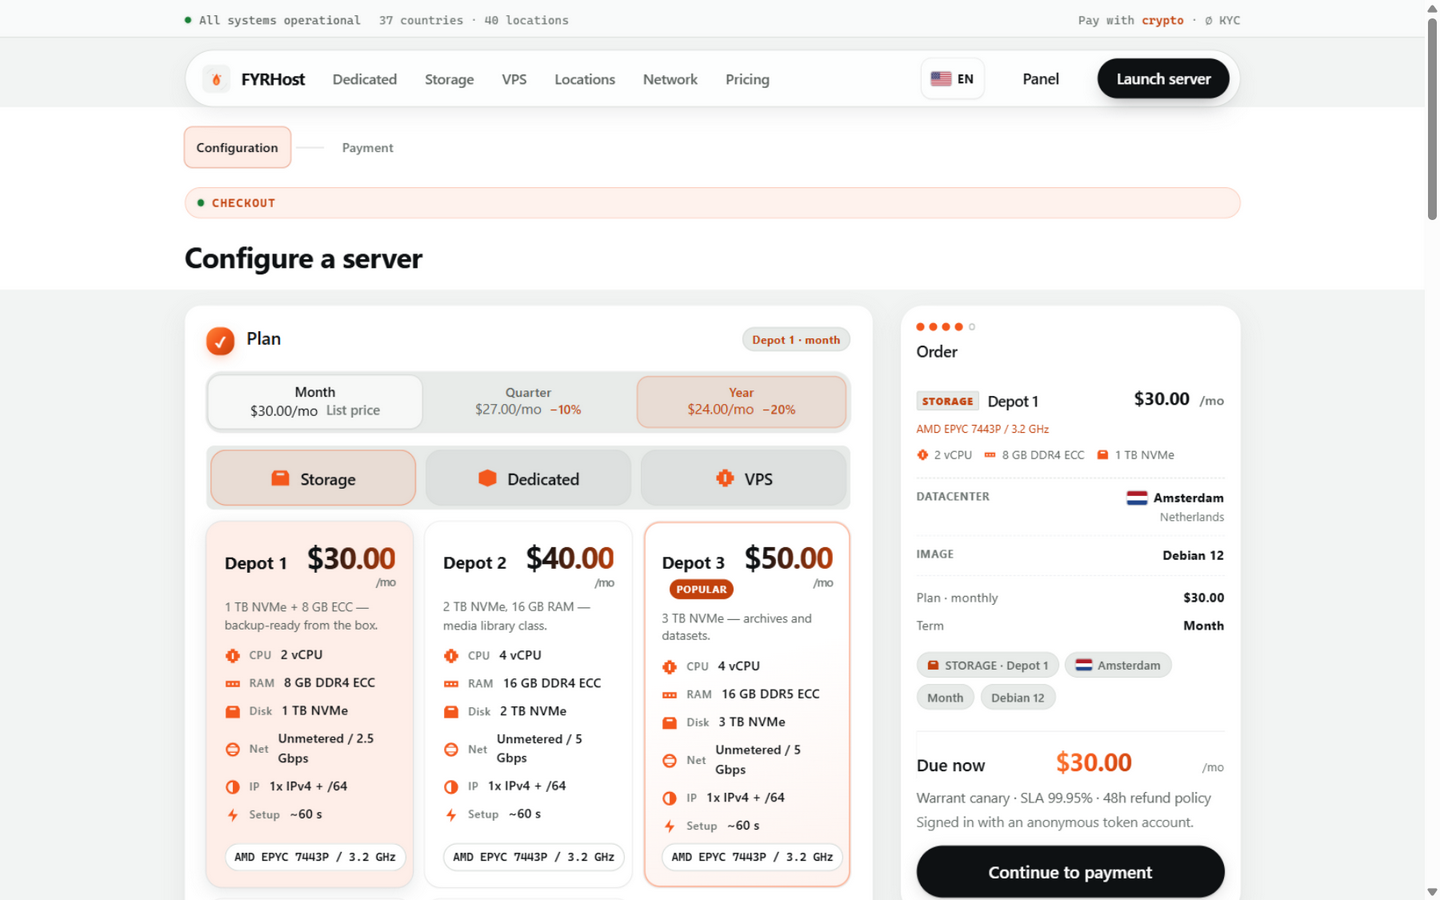Viewport: 1440px width, 900px height.
Task: Click the US flag icon beside EN
Action: click(941, 79)
